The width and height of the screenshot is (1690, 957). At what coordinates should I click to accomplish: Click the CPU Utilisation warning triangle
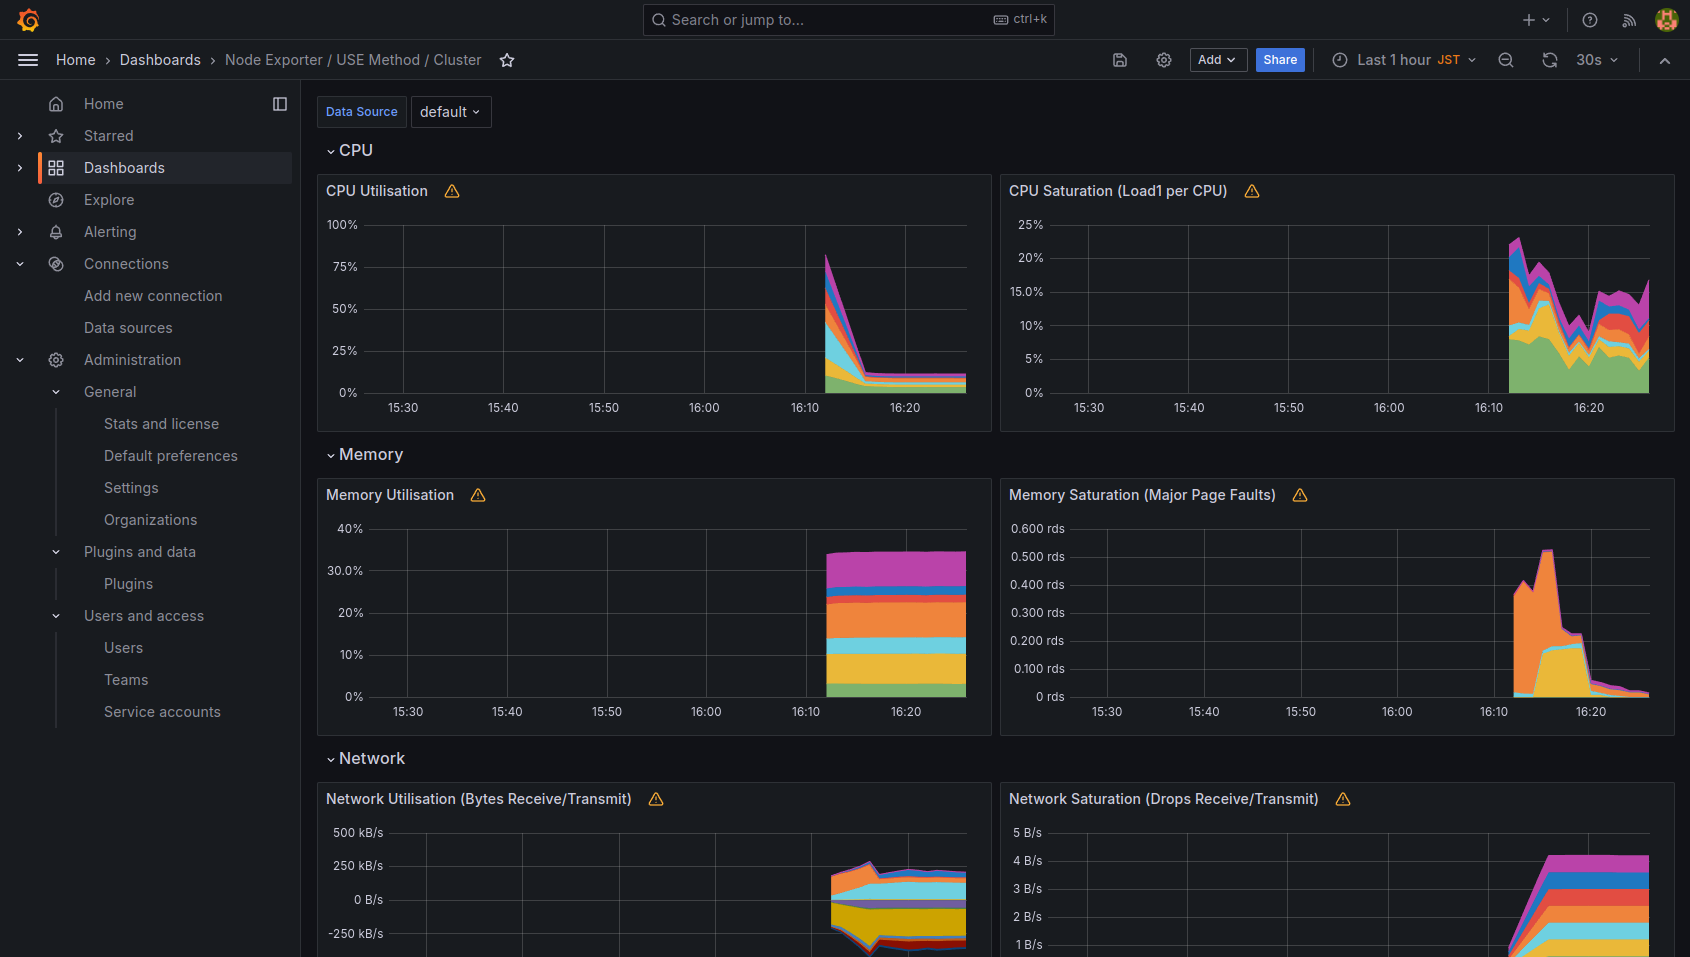pos(452,191)
